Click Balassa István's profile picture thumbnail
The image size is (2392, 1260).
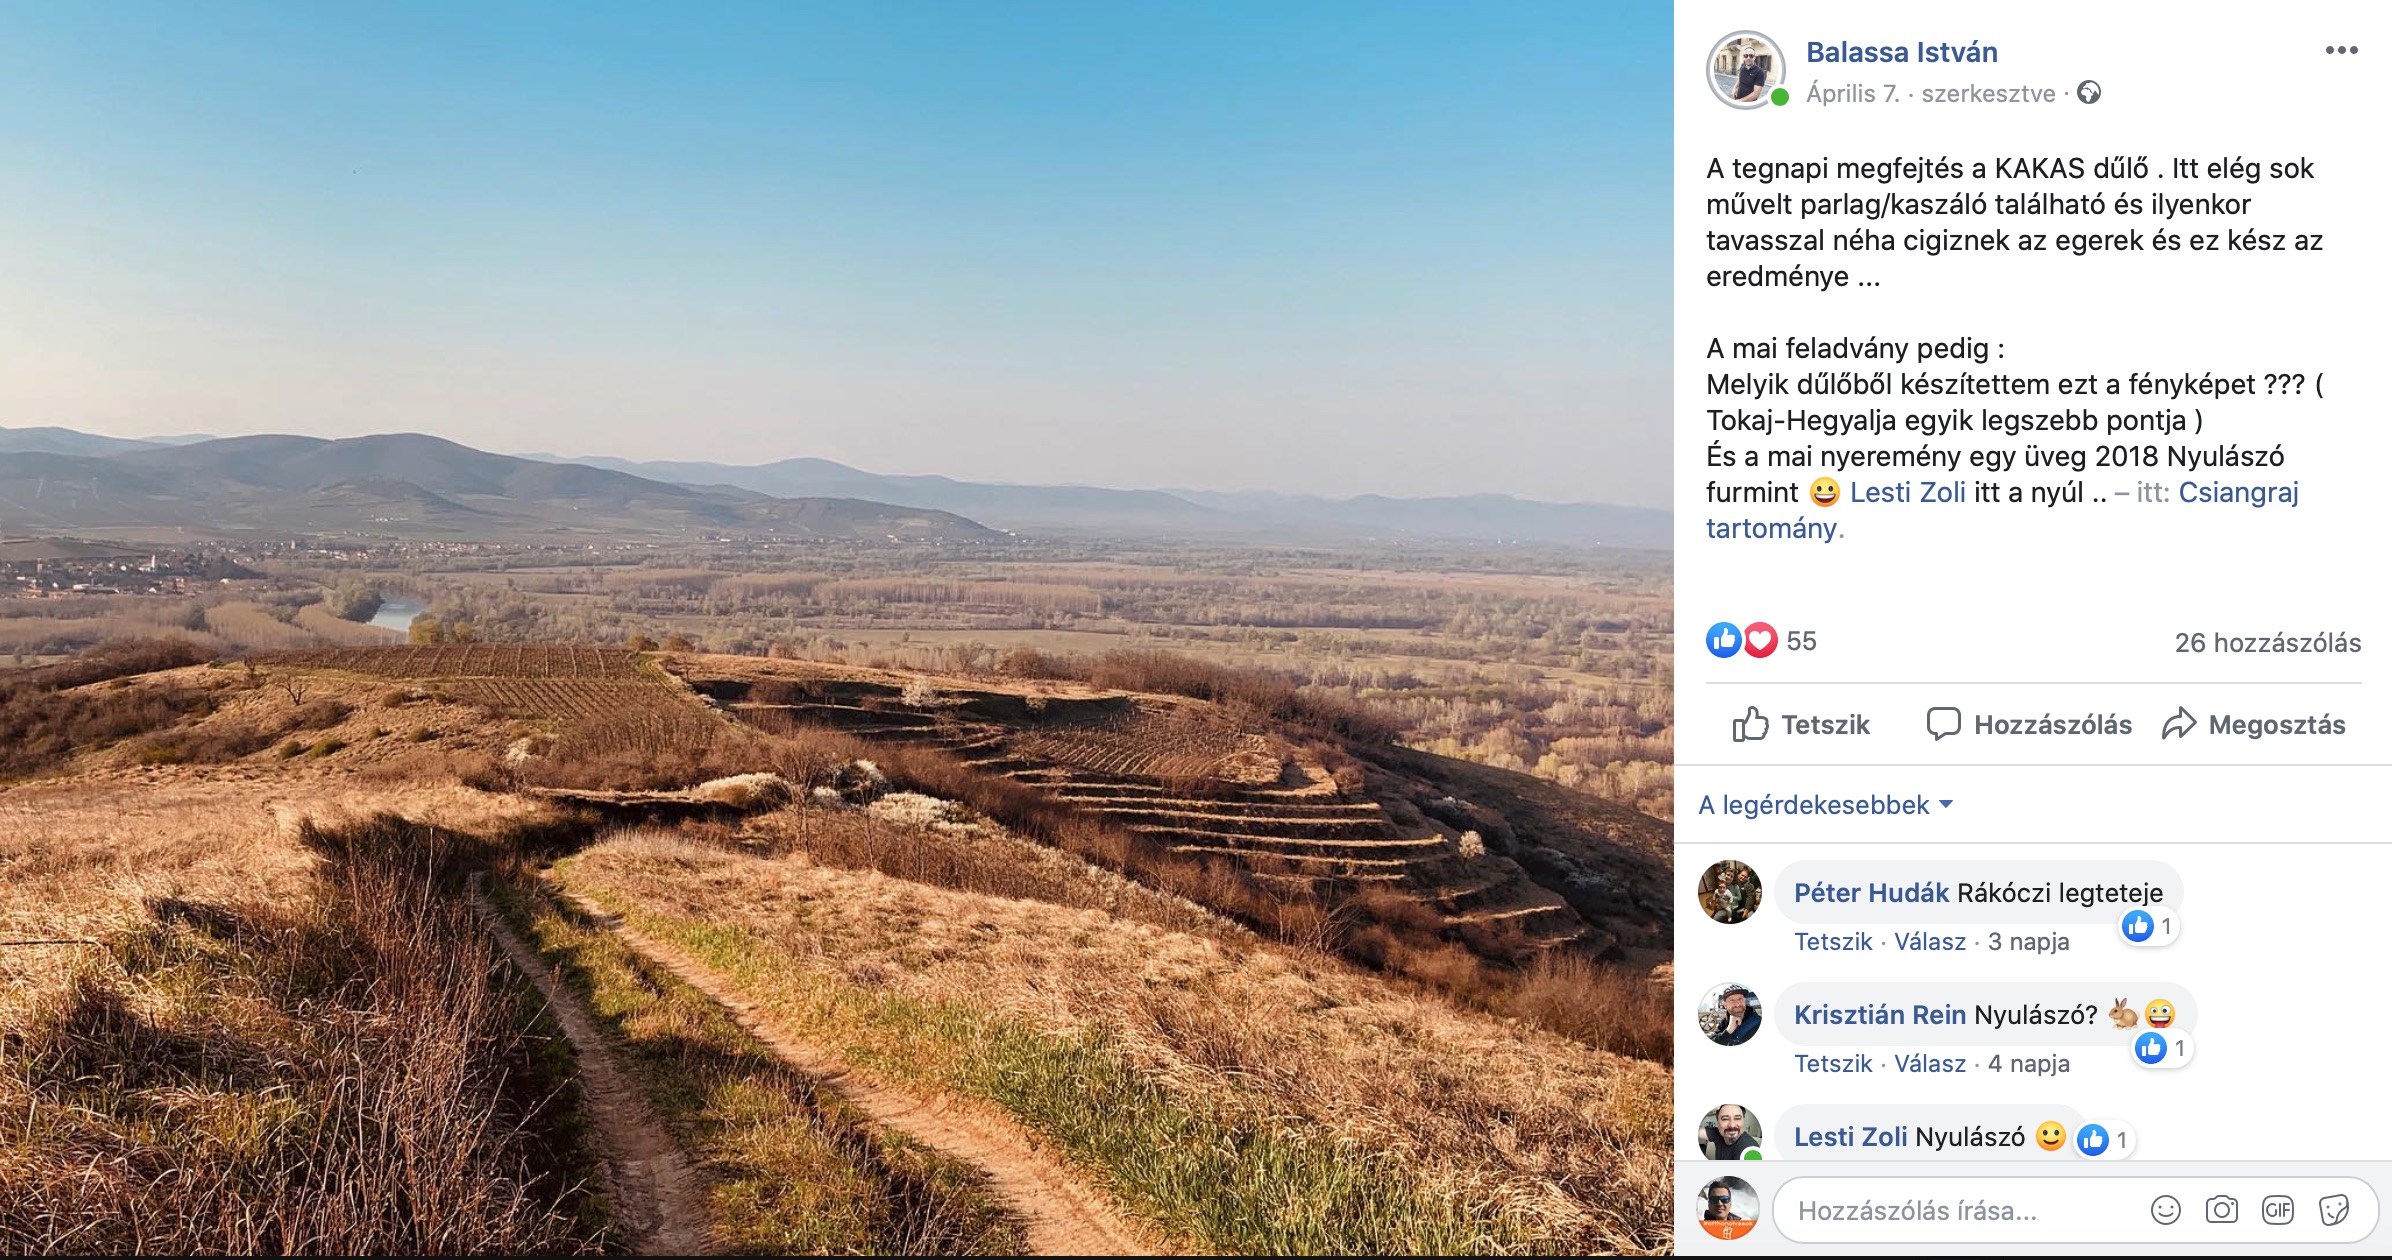1745,69
